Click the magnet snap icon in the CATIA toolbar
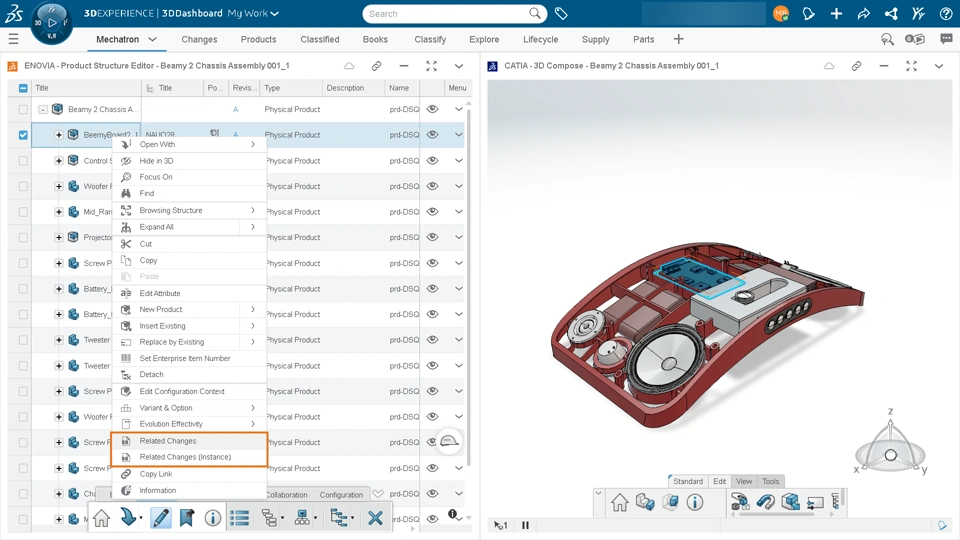The width and height of the screenshot is (960, 540). click(x=765, y=503)
